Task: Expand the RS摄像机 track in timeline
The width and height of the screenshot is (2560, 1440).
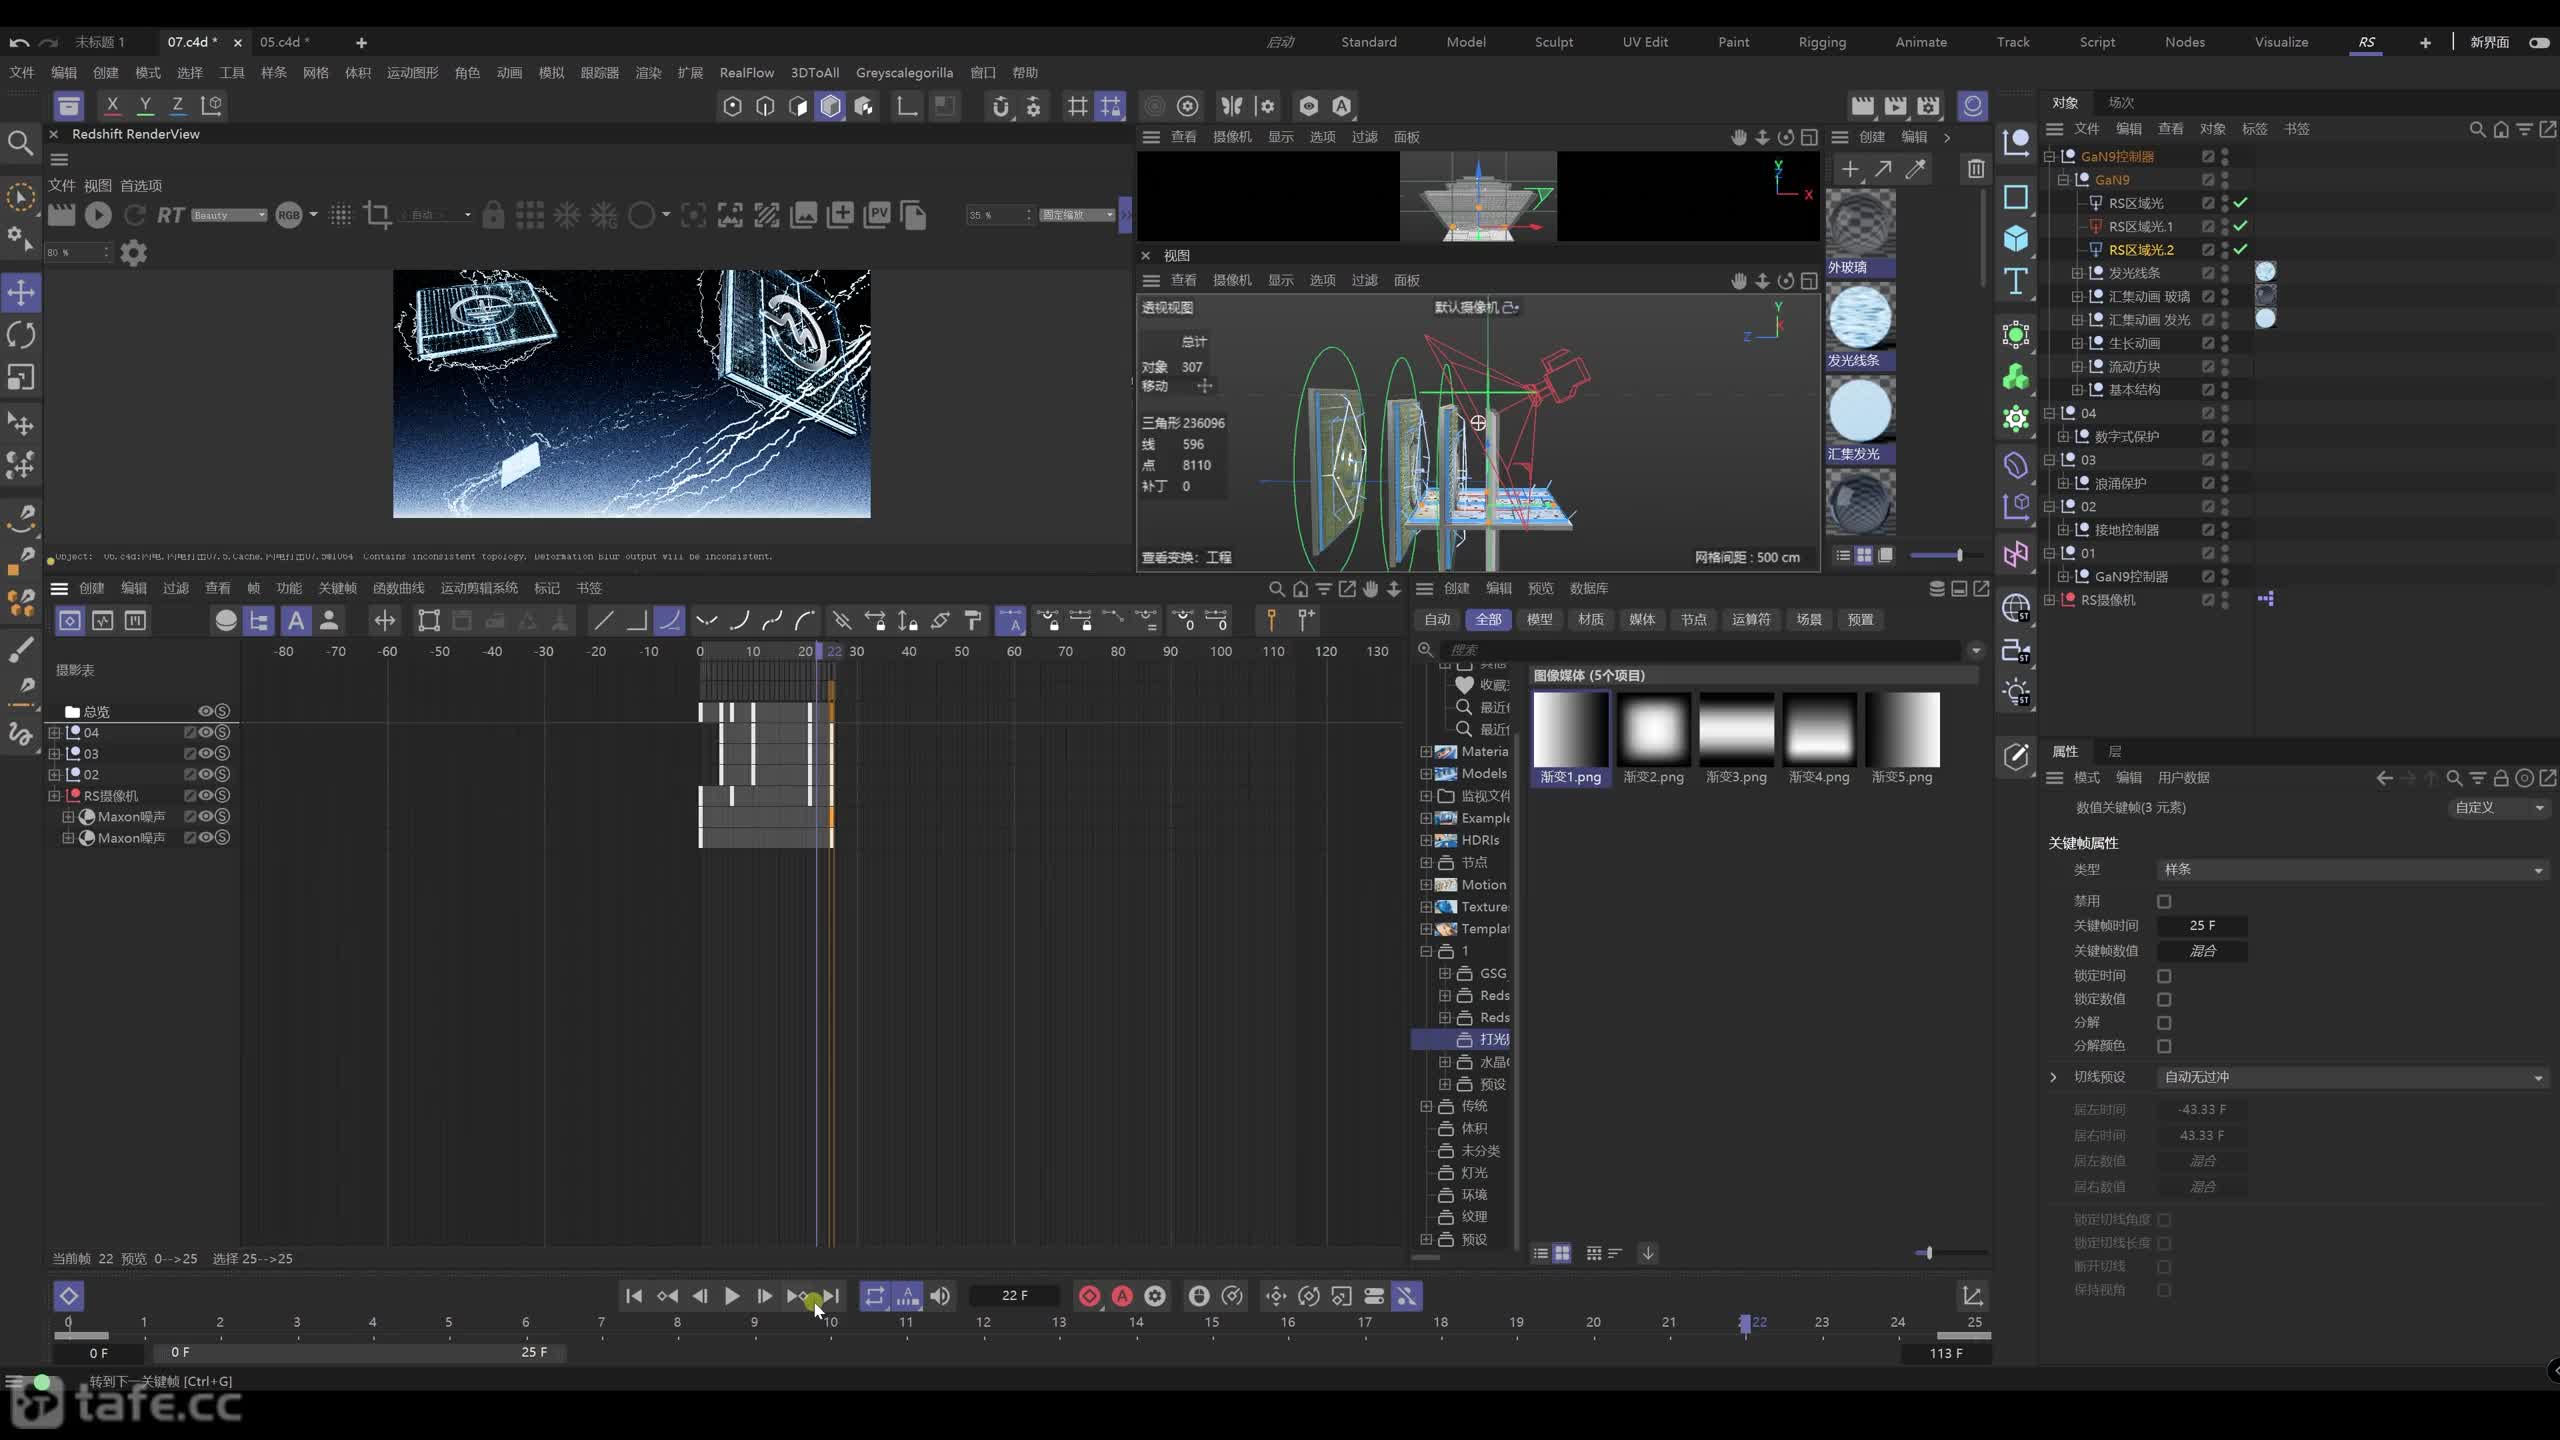Action: (54, 796)
